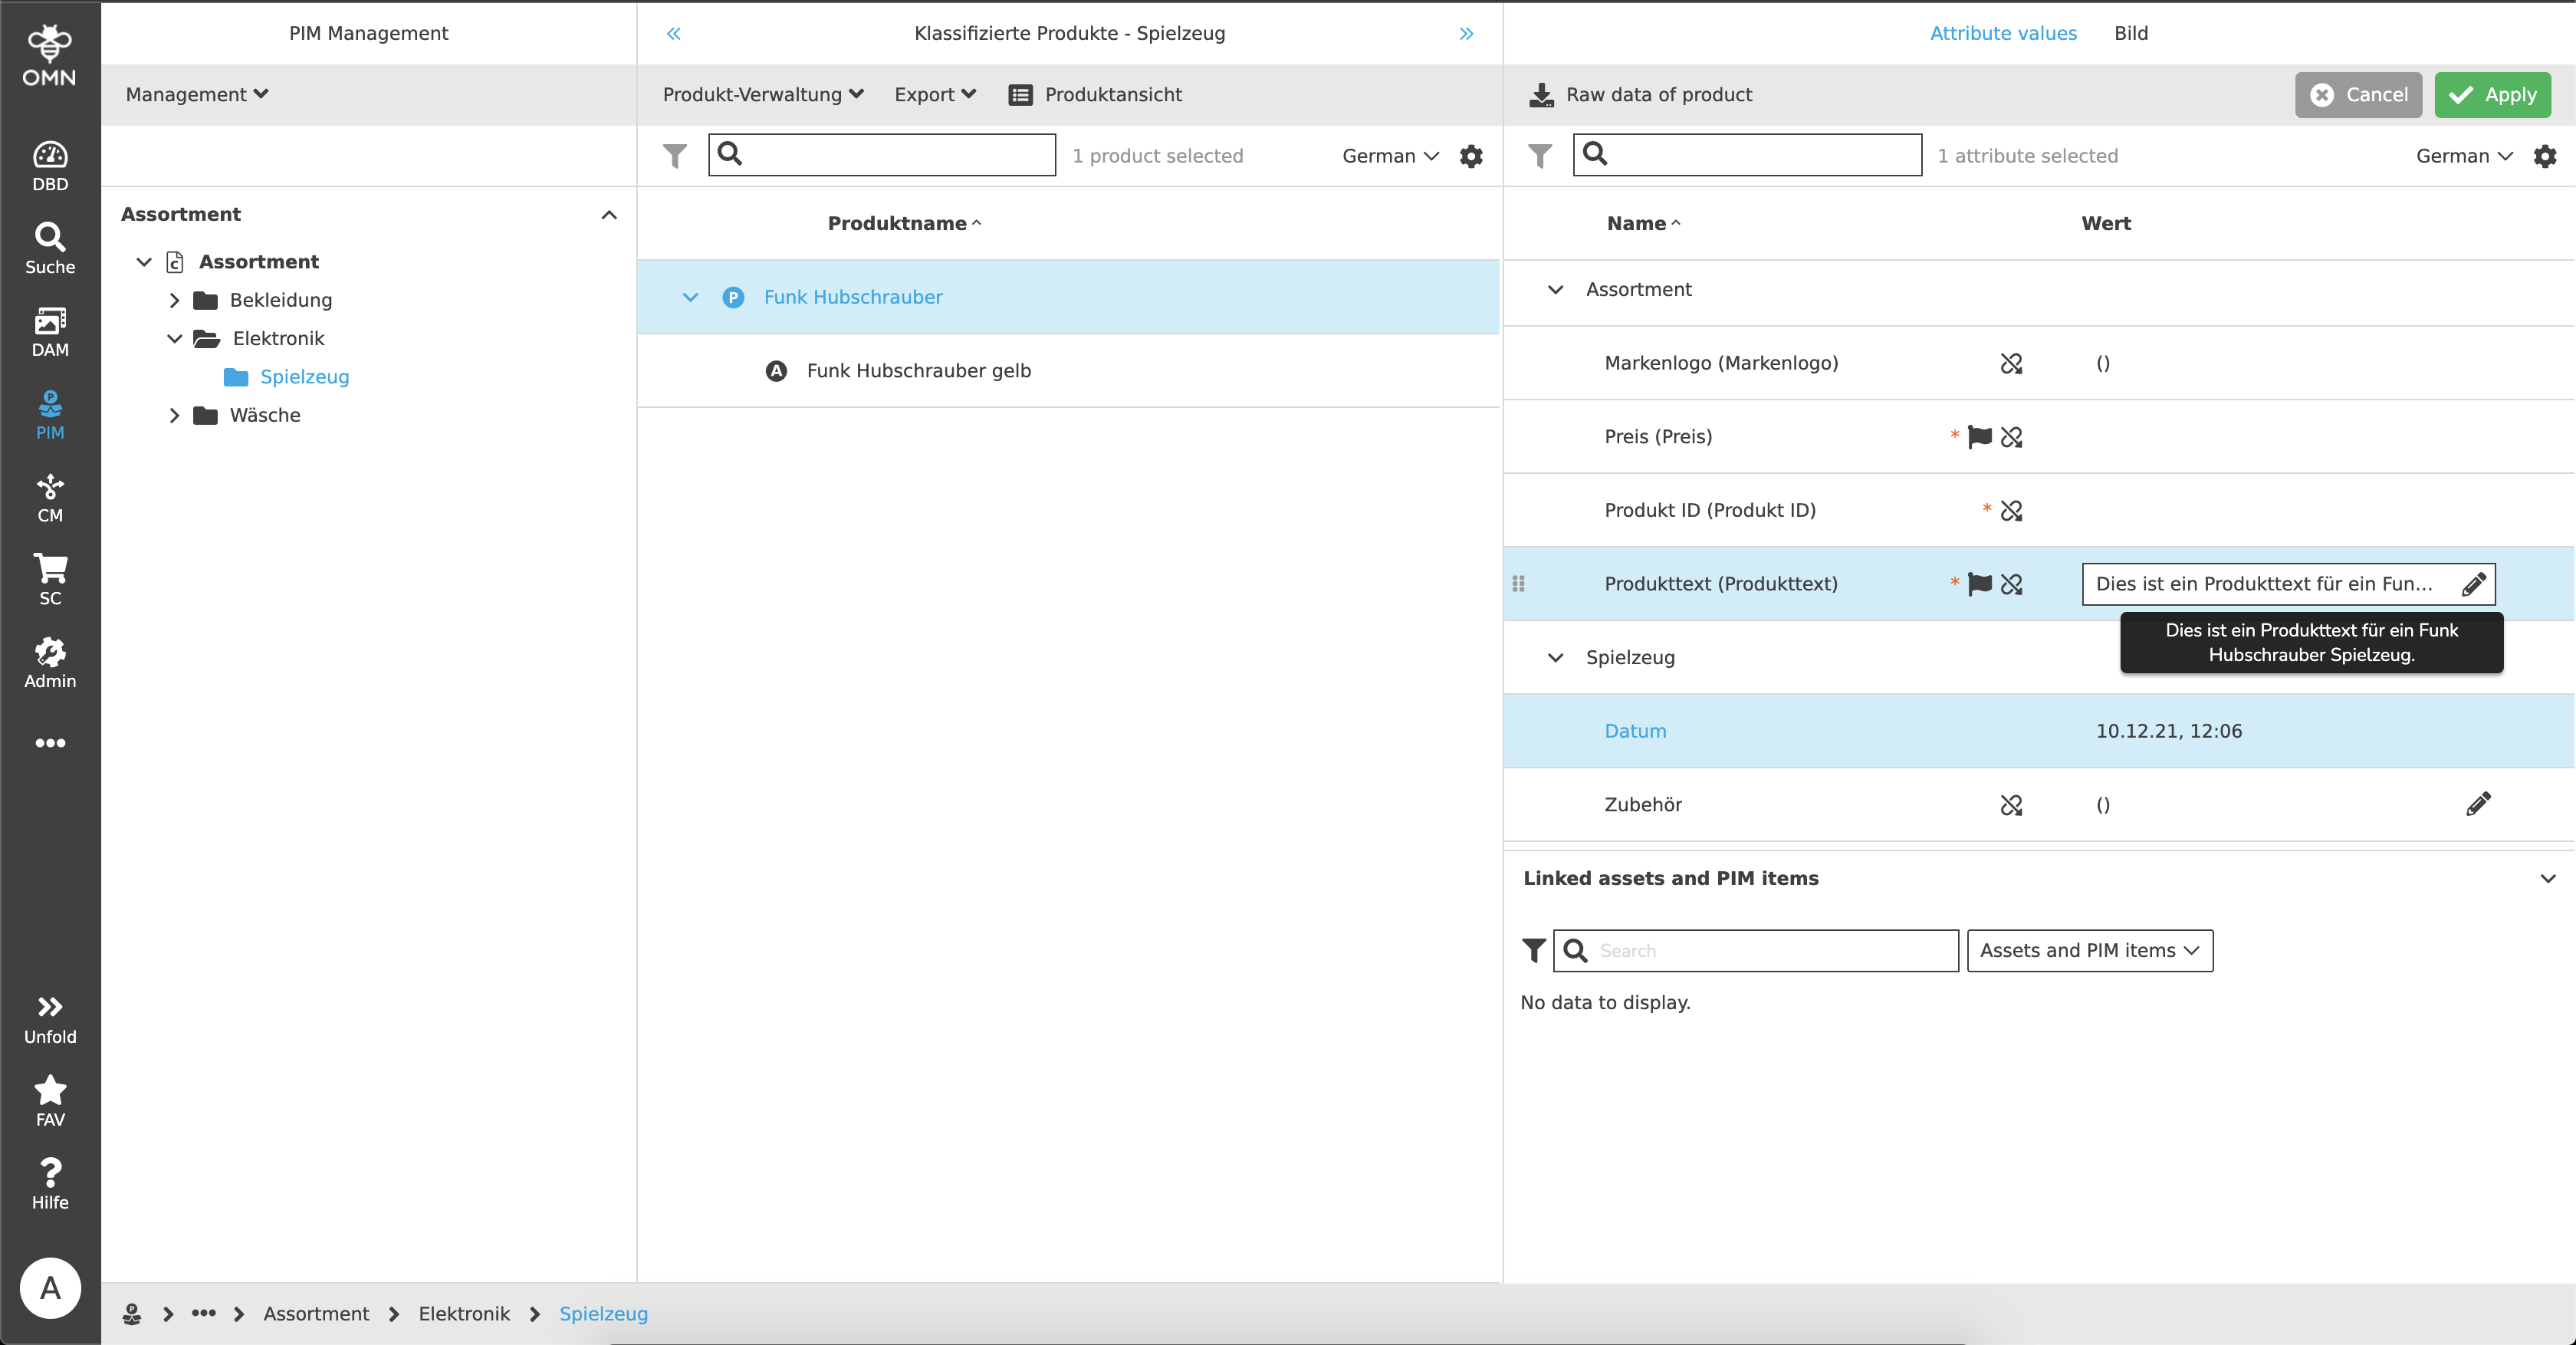Image resolution: width=2576 pixels, height=1345 pixels.
Task: Select the Admin module icon
Action: [50, 660]
